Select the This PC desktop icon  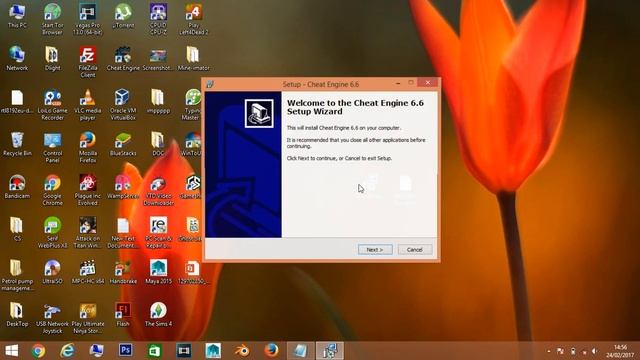(17, 16)
